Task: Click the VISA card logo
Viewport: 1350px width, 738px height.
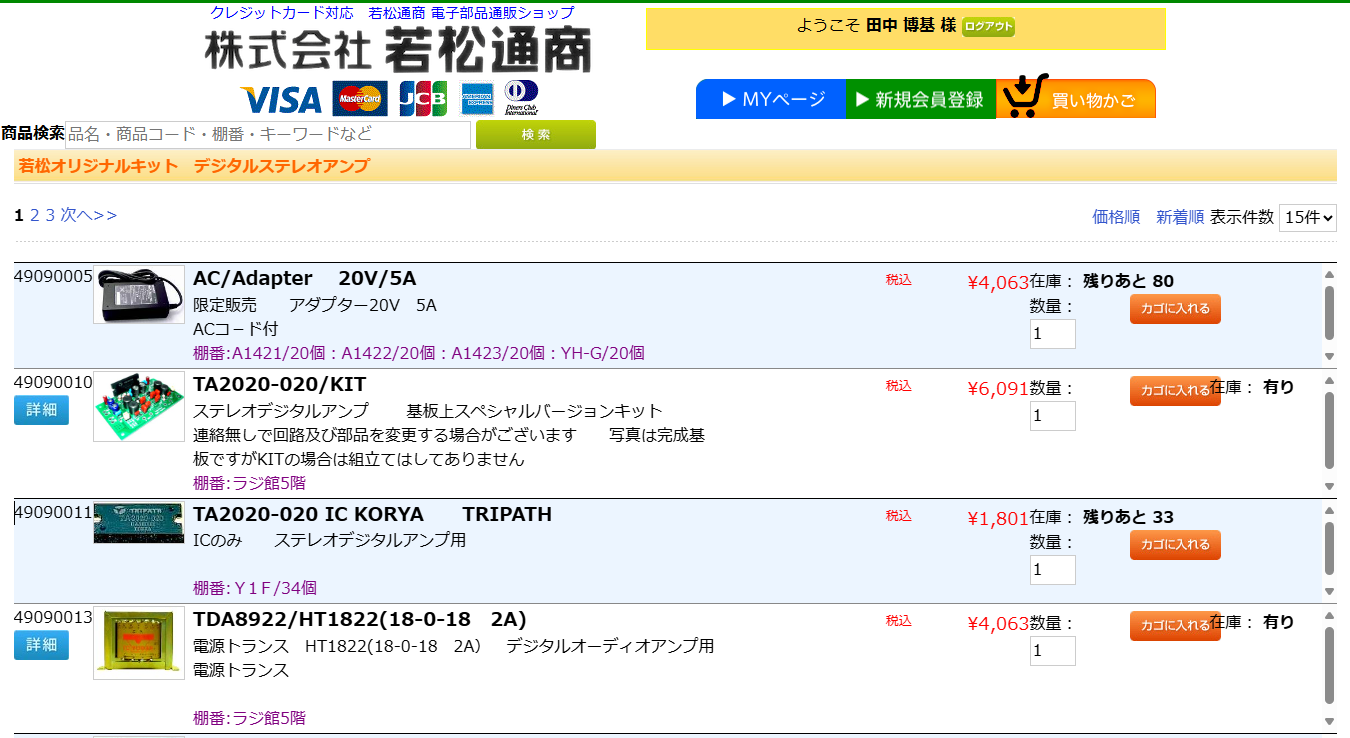Action: coord(281,100)
